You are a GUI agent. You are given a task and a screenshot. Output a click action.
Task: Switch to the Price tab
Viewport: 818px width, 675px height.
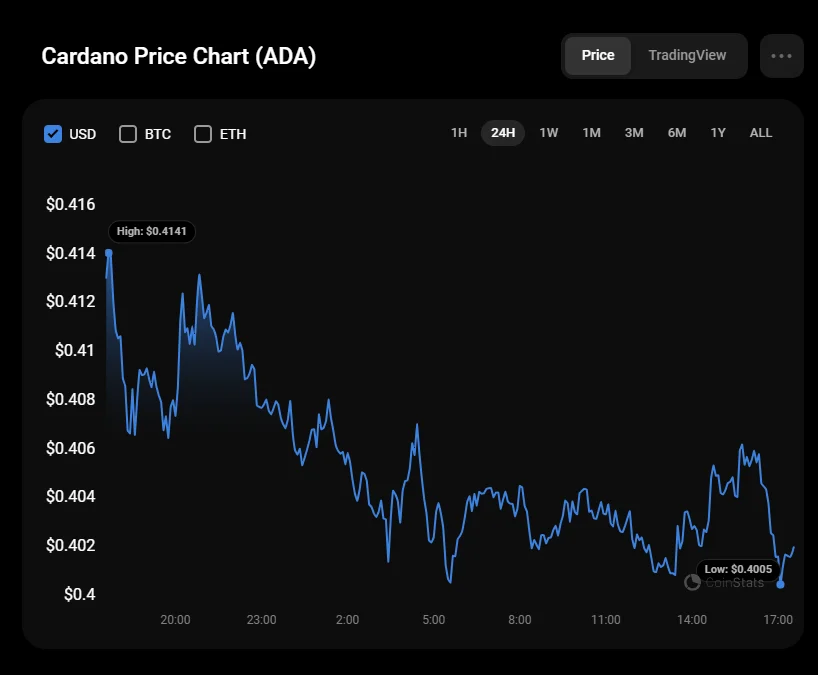598,56
